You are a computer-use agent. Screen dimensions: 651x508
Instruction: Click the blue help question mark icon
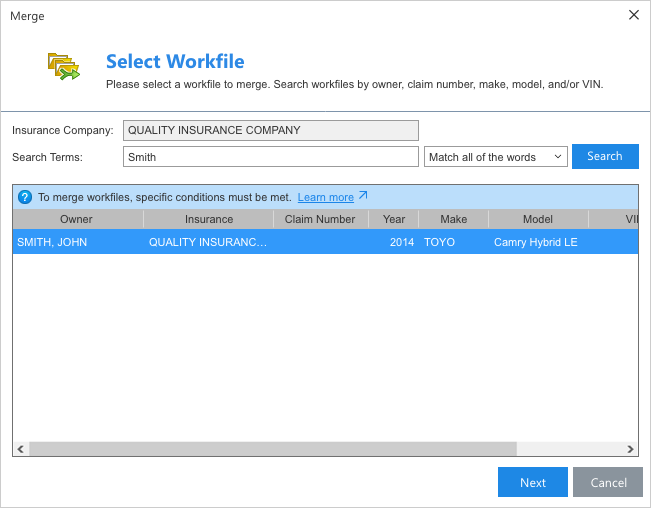coord(25,197)
